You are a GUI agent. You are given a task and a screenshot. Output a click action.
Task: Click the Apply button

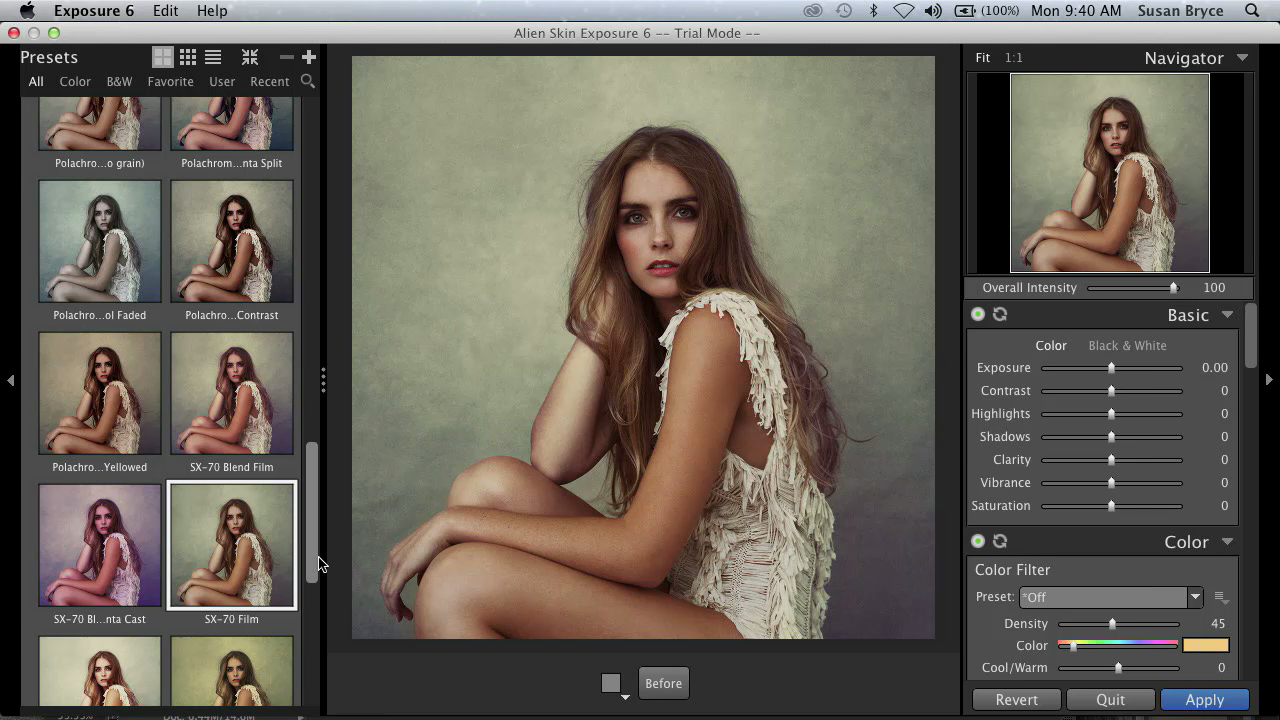[1205, 700]
